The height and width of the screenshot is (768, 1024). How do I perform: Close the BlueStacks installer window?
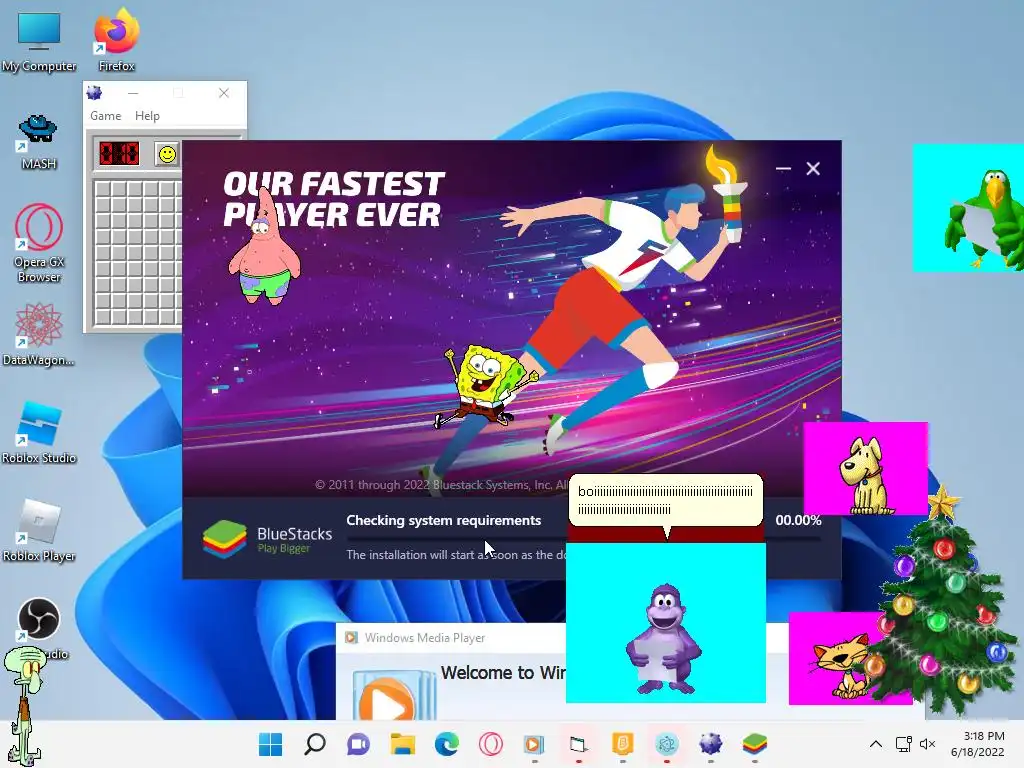pyautogui.click(x=813, y=168)
